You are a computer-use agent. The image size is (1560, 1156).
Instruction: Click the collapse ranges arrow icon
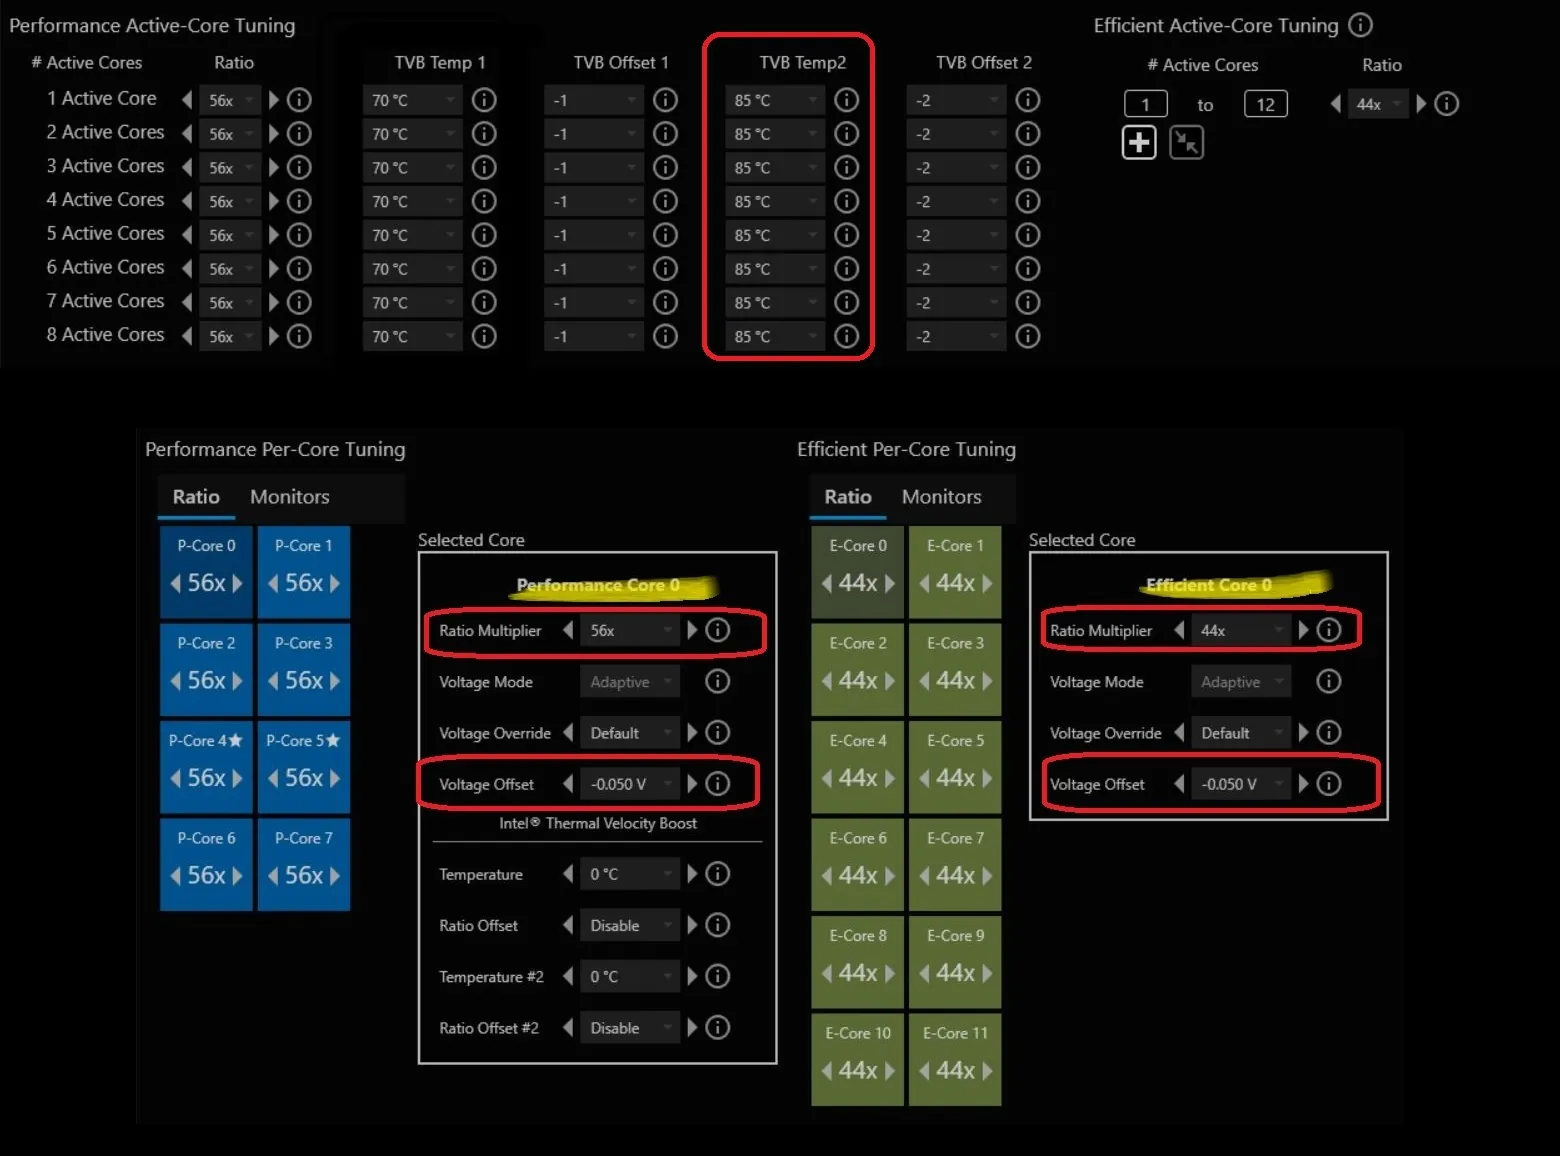pyautogui.click(x=1186, y=143)
